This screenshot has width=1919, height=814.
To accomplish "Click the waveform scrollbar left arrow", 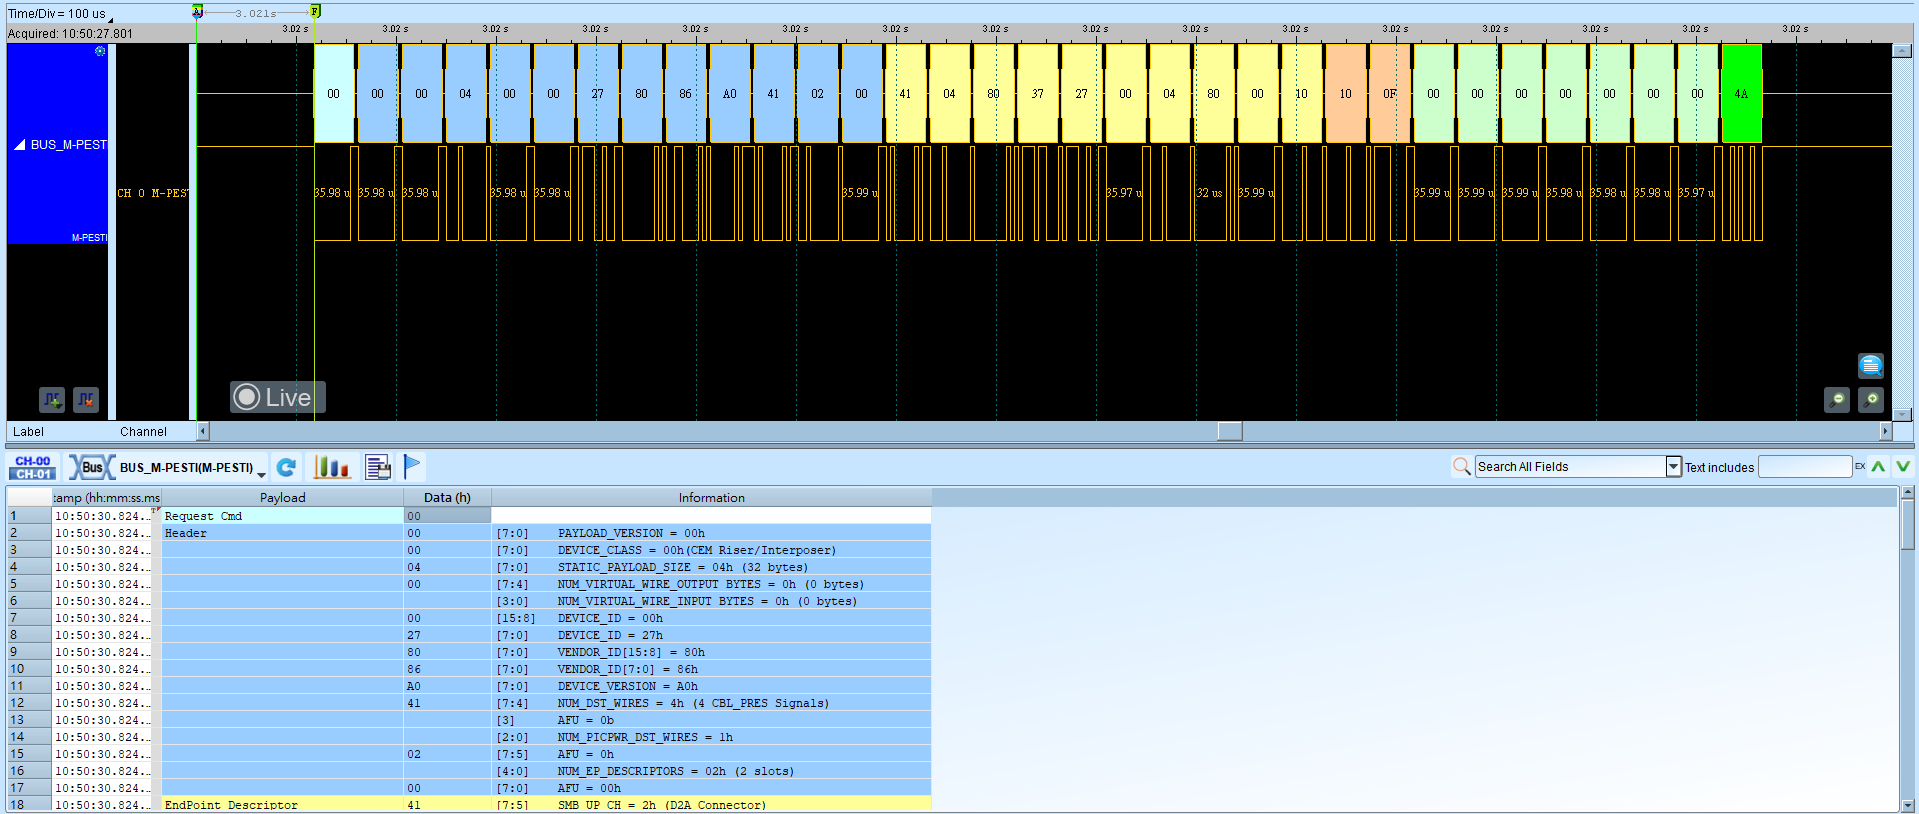I will 203,431.
